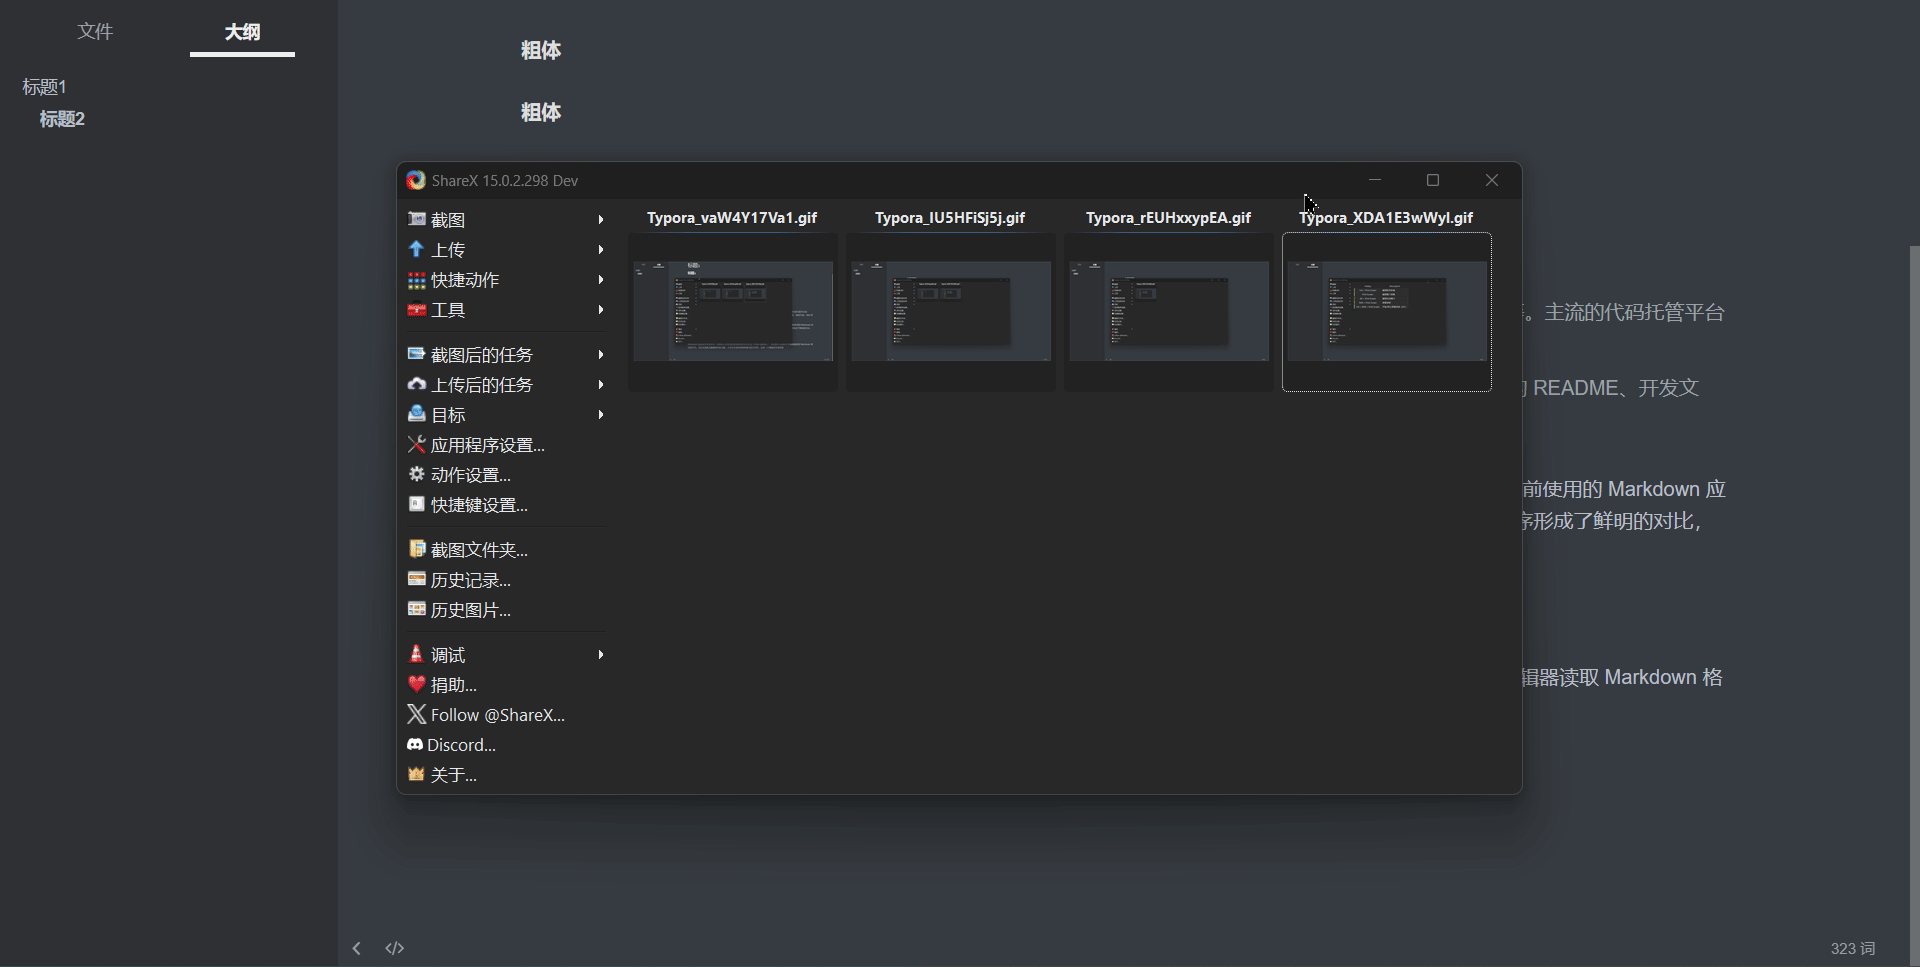Click the 捐助 heart icon
The image size is (1920, 967).
417,684
